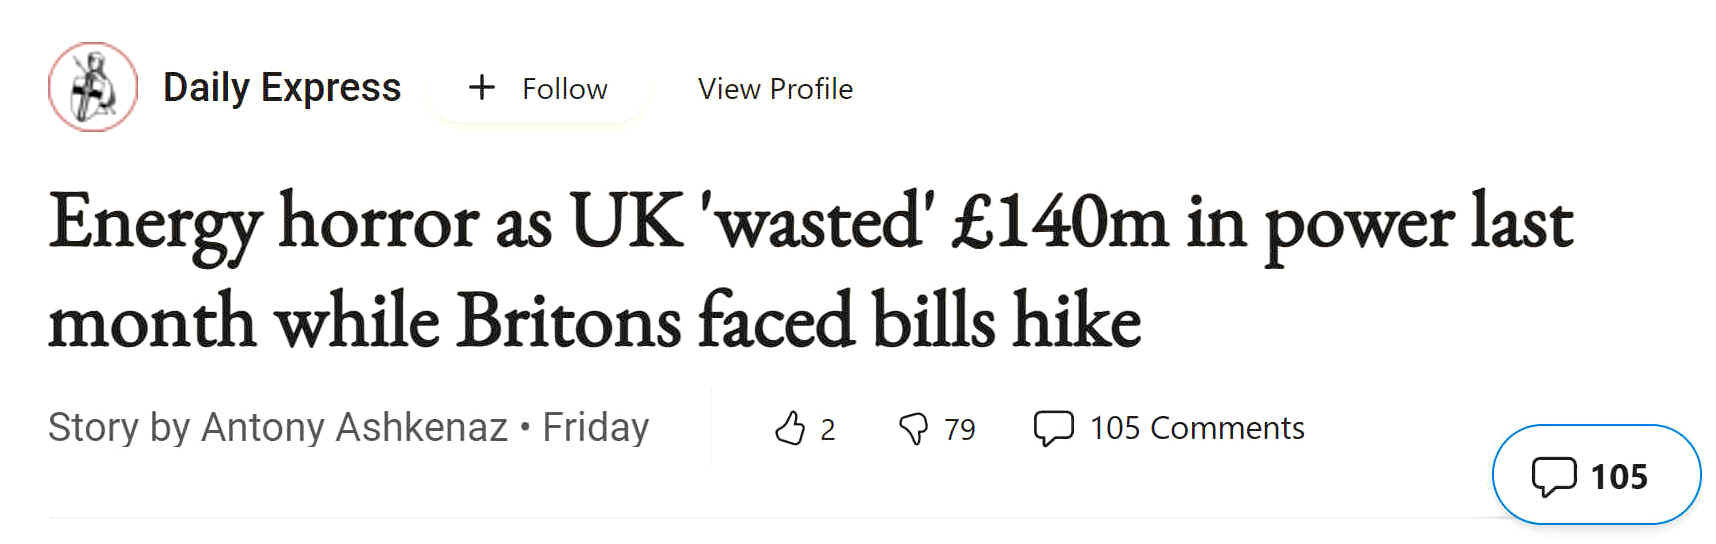This screenshot has width=1716, height=544.
Task: Follow the Daily Express via Follow label
Action: click(x=564, y=88)
